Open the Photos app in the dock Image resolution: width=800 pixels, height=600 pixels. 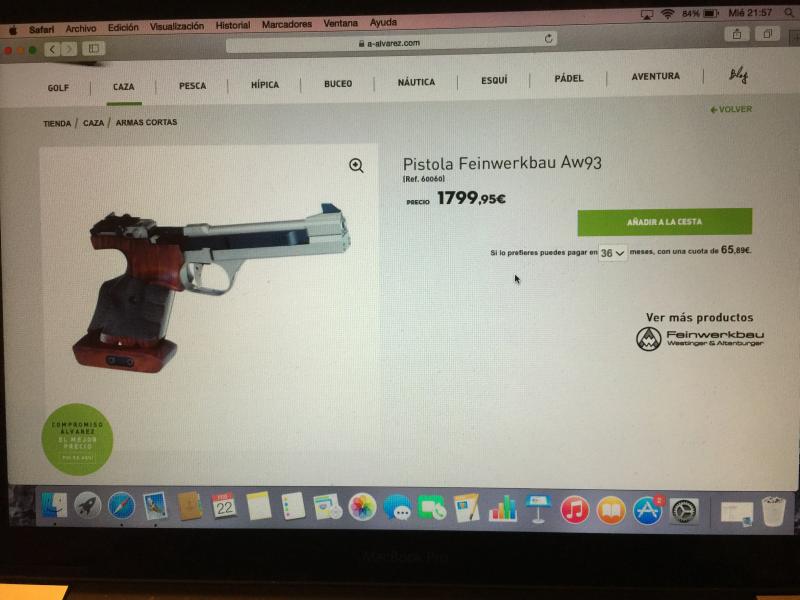(362, 508)
